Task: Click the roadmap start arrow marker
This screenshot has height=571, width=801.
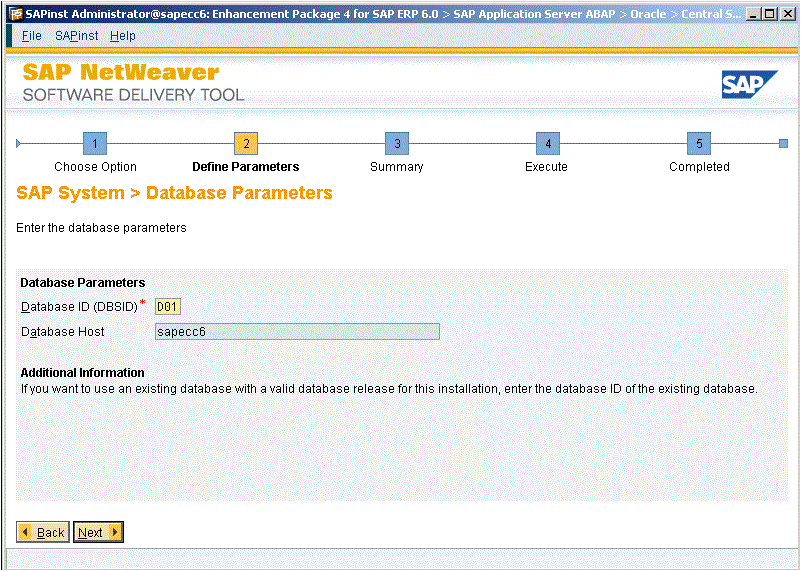Action: pos(18,144)
